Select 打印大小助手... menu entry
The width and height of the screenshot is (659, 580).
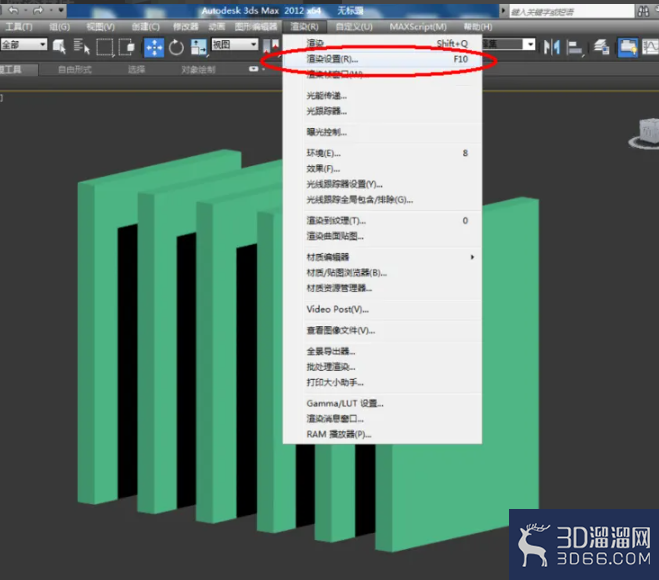[382, 382]
